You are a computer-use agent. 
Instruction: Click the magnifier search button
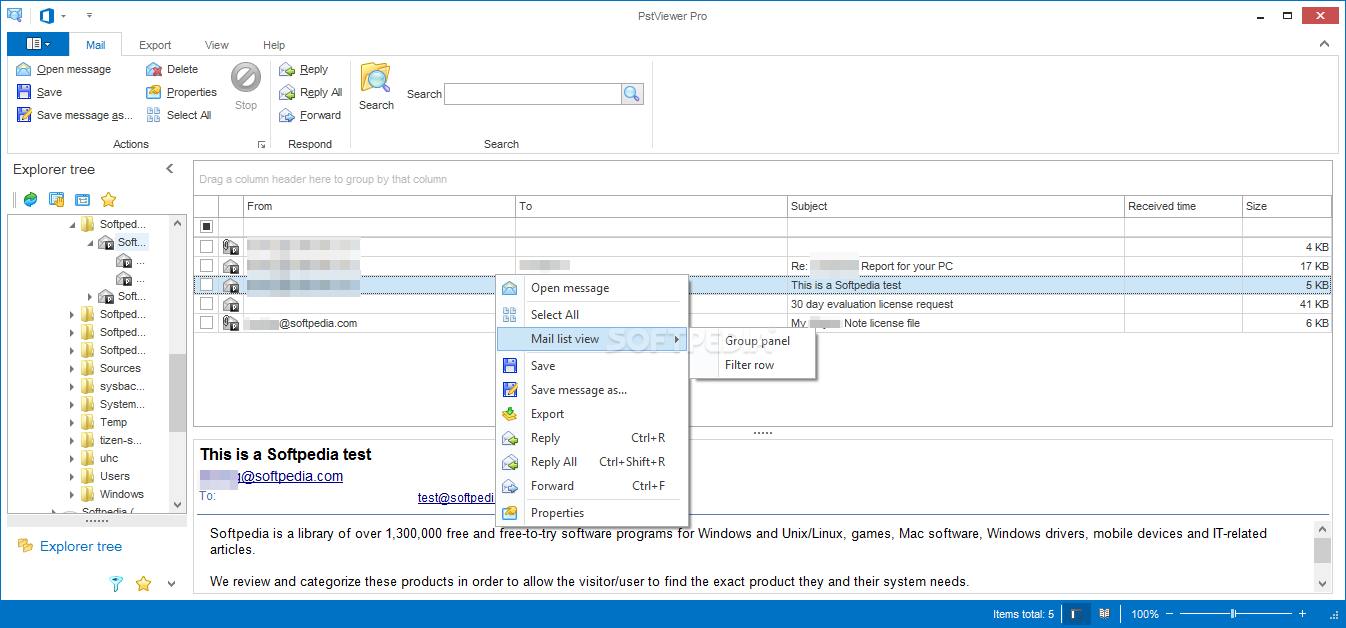[632, 94]
